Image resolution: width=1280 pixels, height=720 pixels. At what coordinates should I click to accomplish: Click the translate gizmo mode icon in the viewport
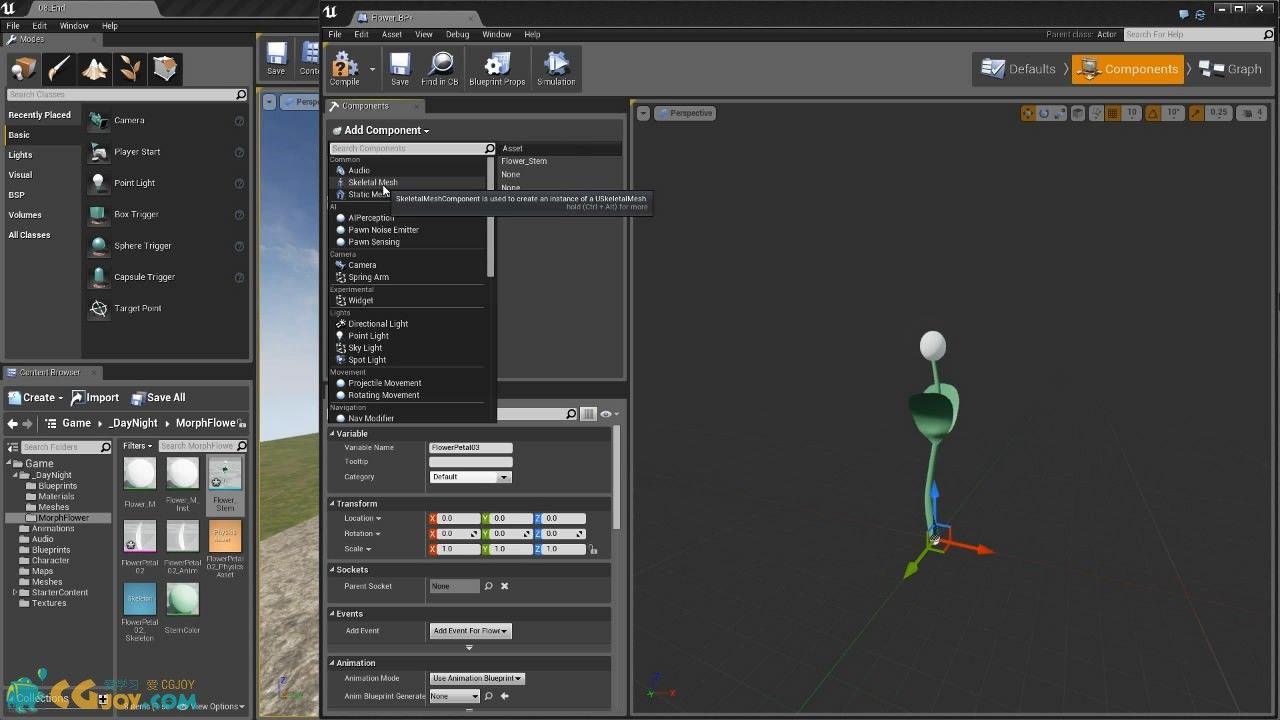(1029, 113)
